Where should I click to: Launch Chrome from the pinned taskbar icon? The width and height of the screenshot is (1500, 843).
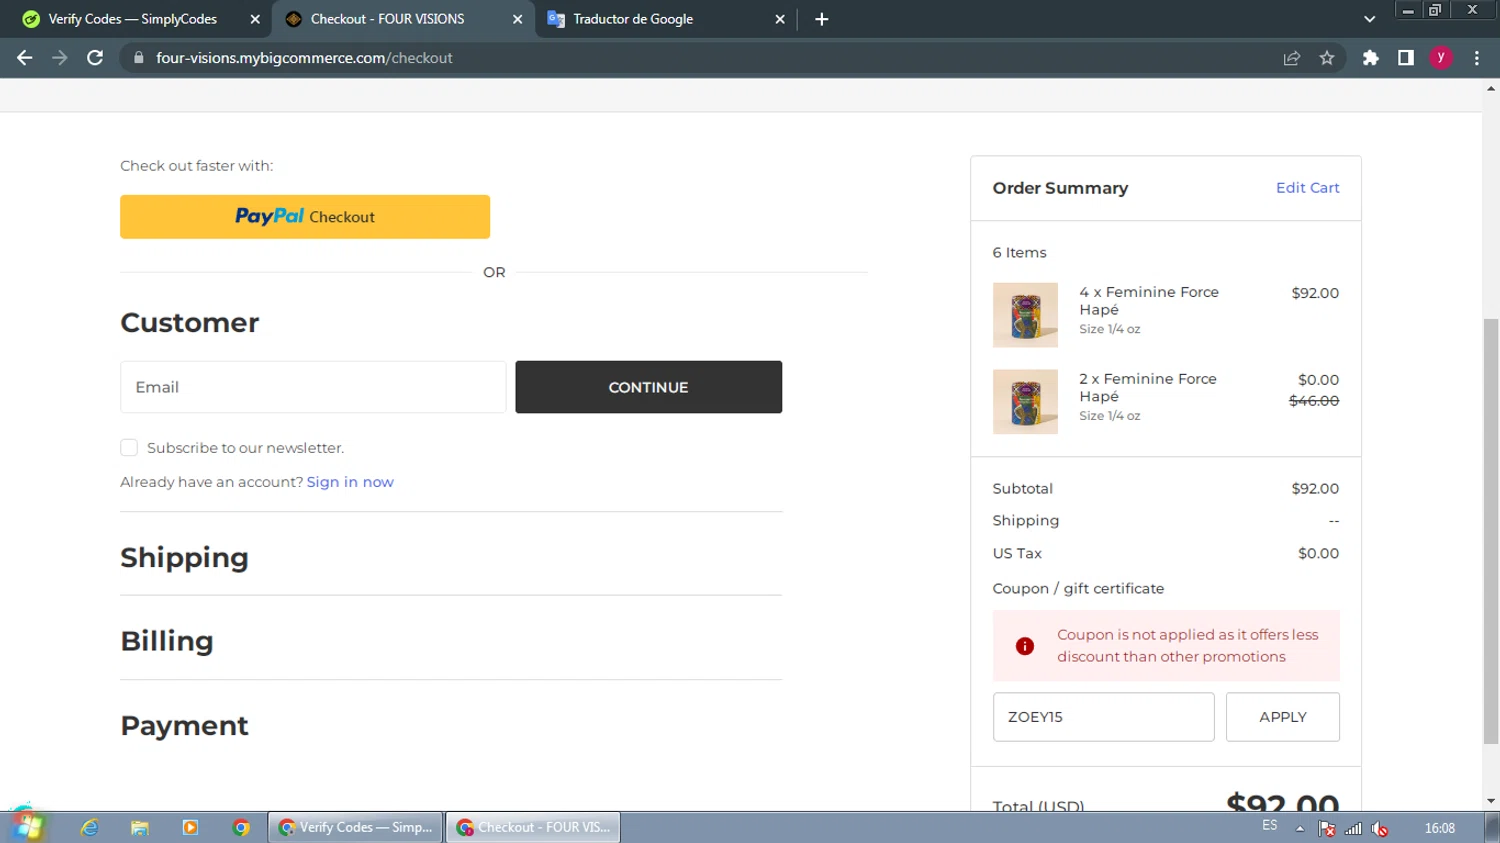tap(241, 828)
